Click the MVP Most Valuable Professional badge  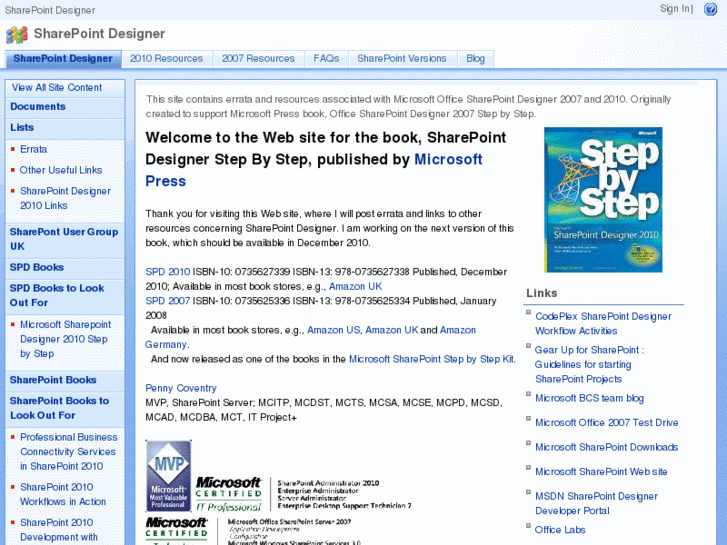pyautogui.click(x=168, y=476)
